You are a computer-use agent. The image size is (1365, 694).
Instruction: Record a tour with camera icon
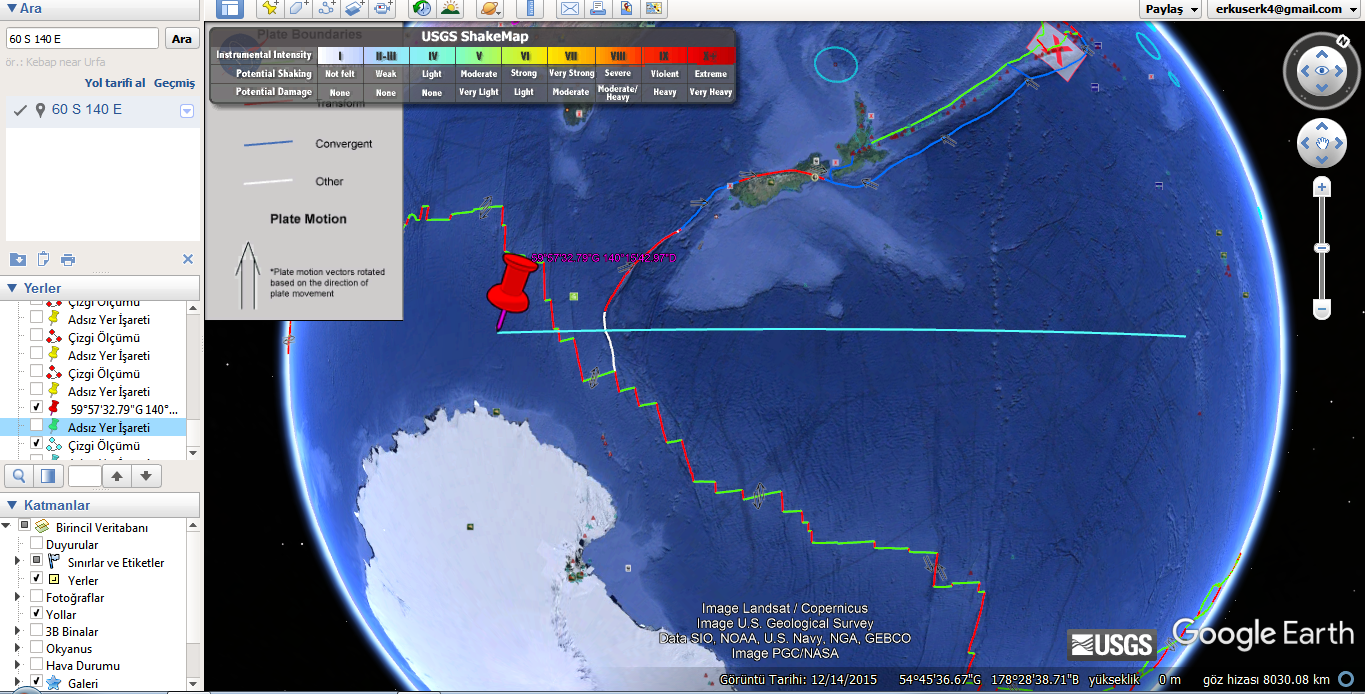pos(383,9)
